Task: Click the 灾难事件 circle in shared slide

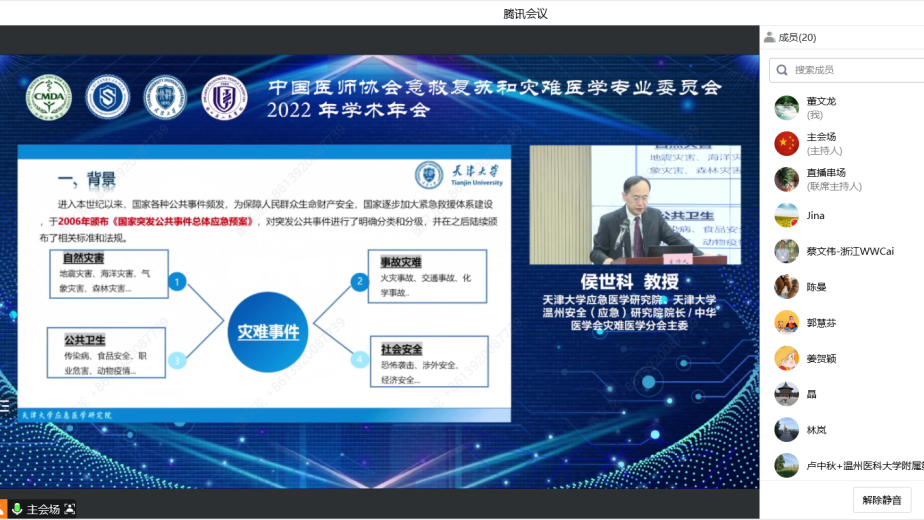Action: coord(268,332)
